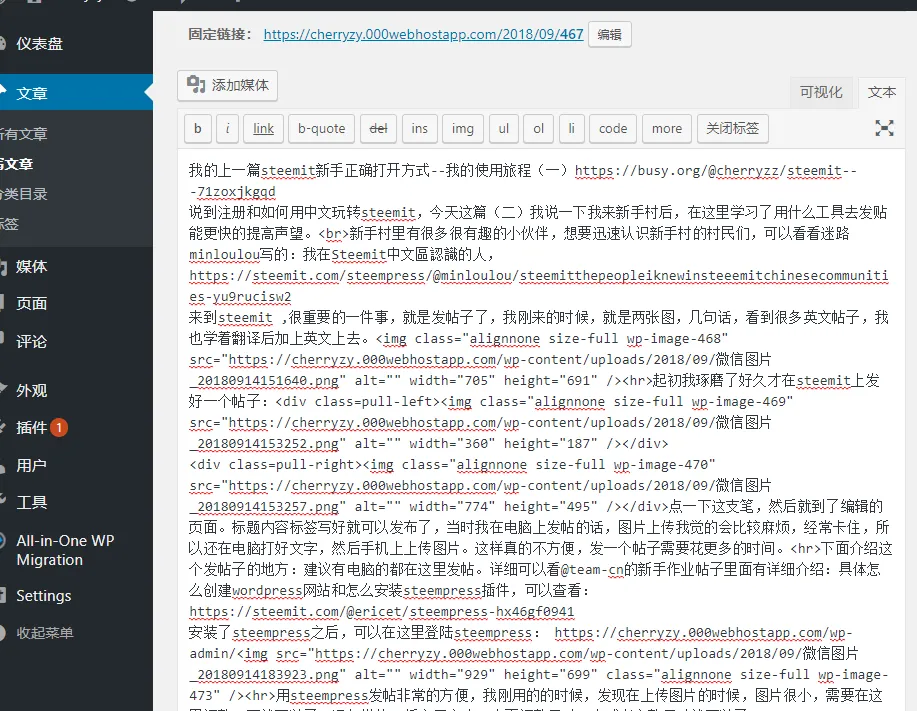Insert code tag with code button
This screenshot has width=917, height=711.
pos(613,129)
